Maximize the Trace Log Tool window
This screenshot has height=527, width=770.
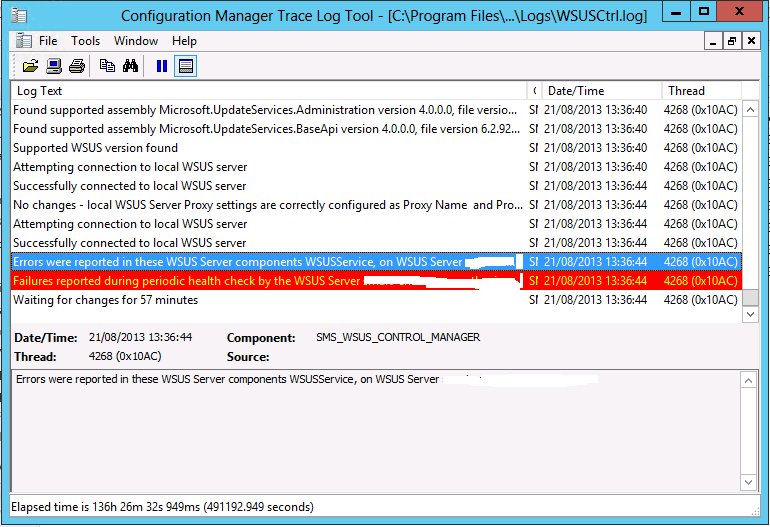coord(704,12)
